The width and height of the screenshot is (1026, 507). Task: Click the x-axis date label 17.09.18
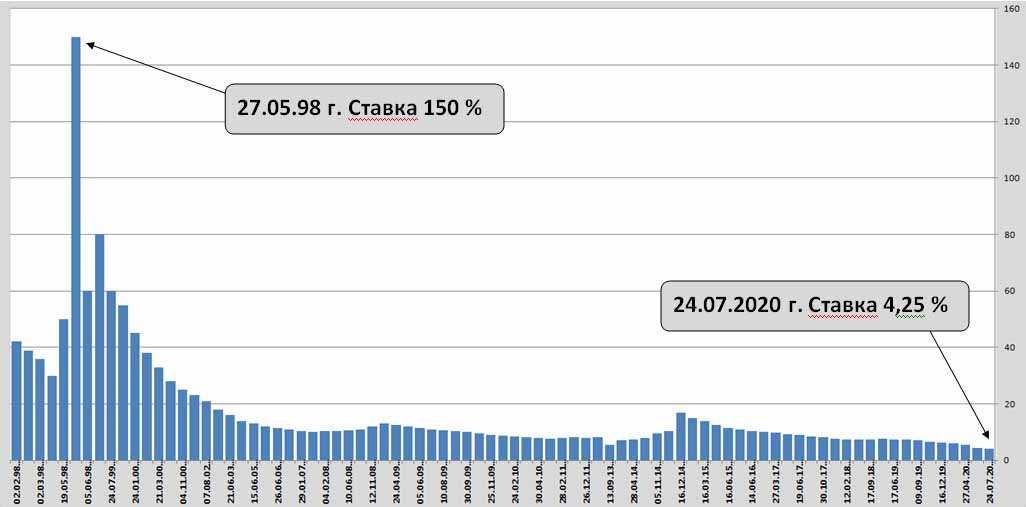870,483
